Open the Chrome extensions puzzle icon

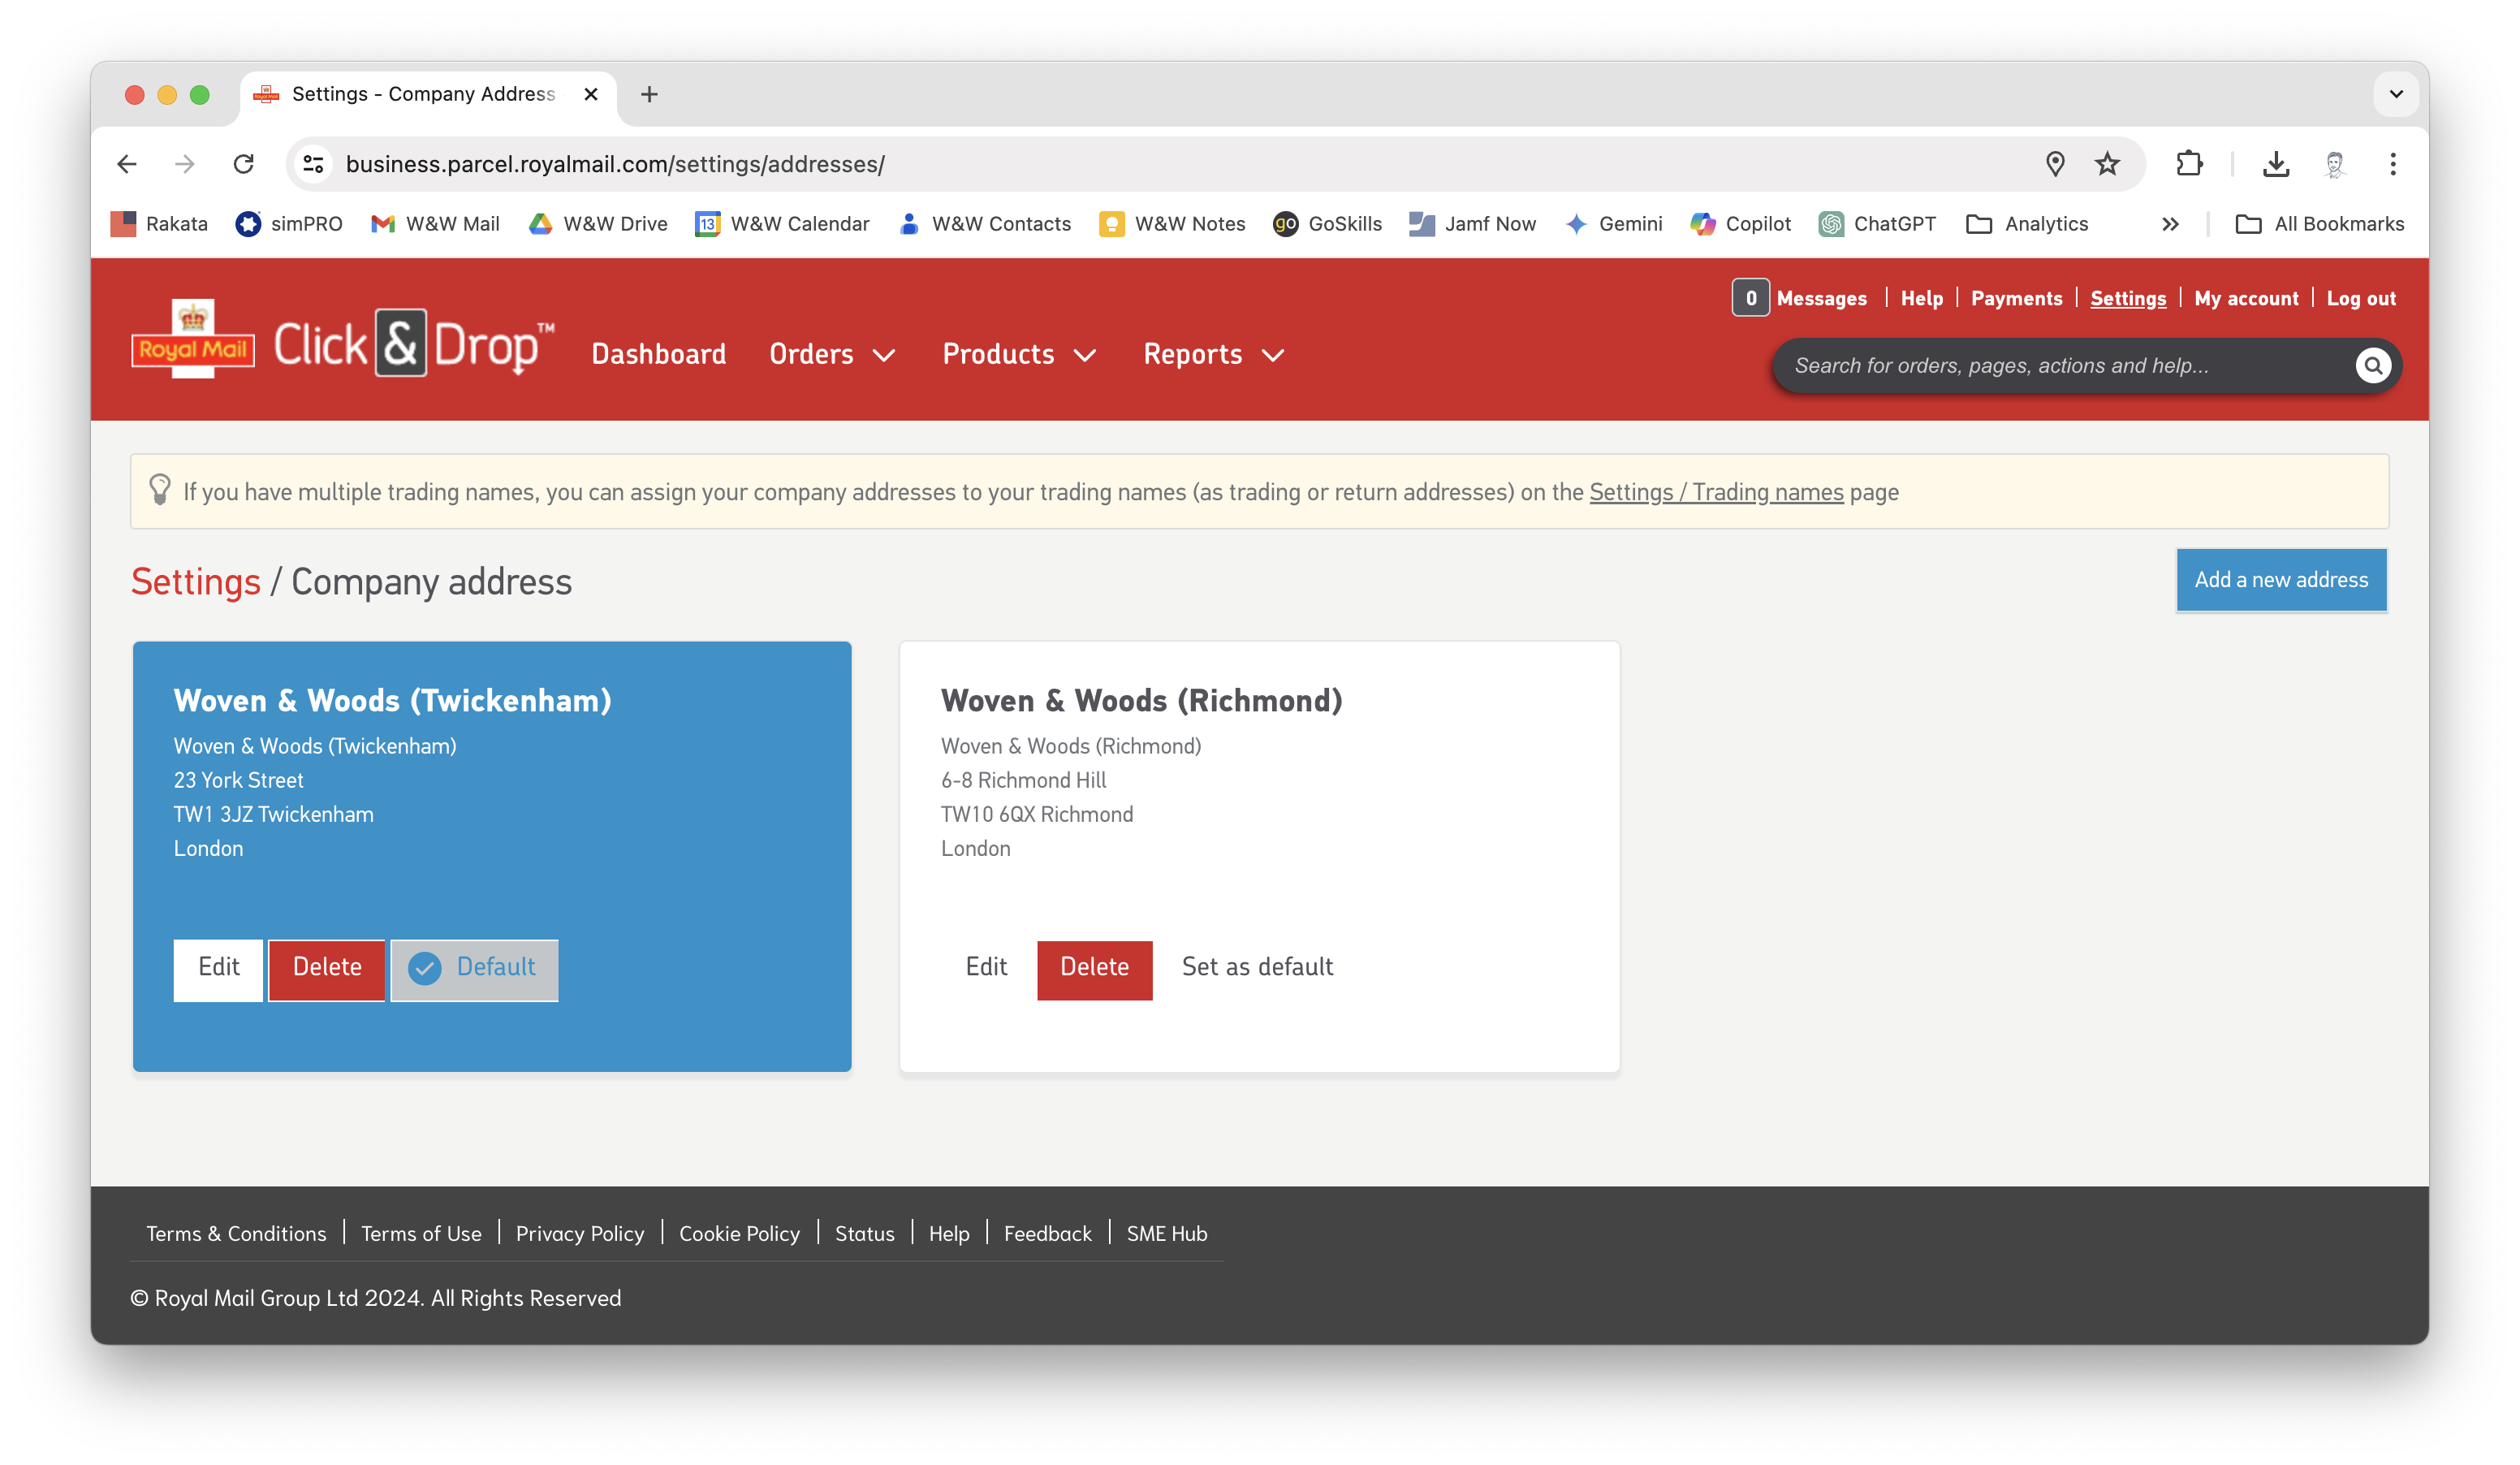[2189, 164]
